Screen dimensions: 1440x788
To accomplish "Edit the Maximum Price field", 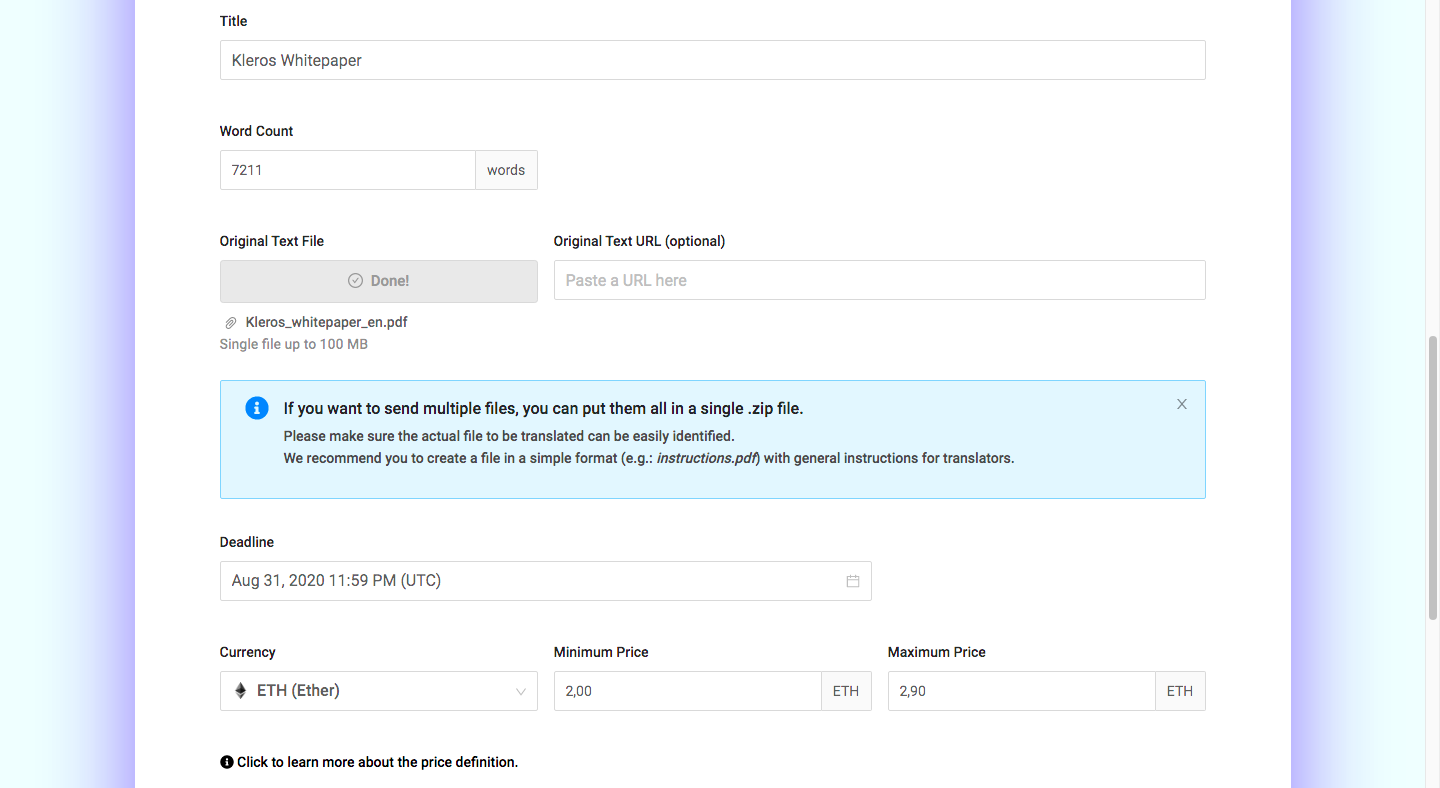I will tap(1021, 691).
